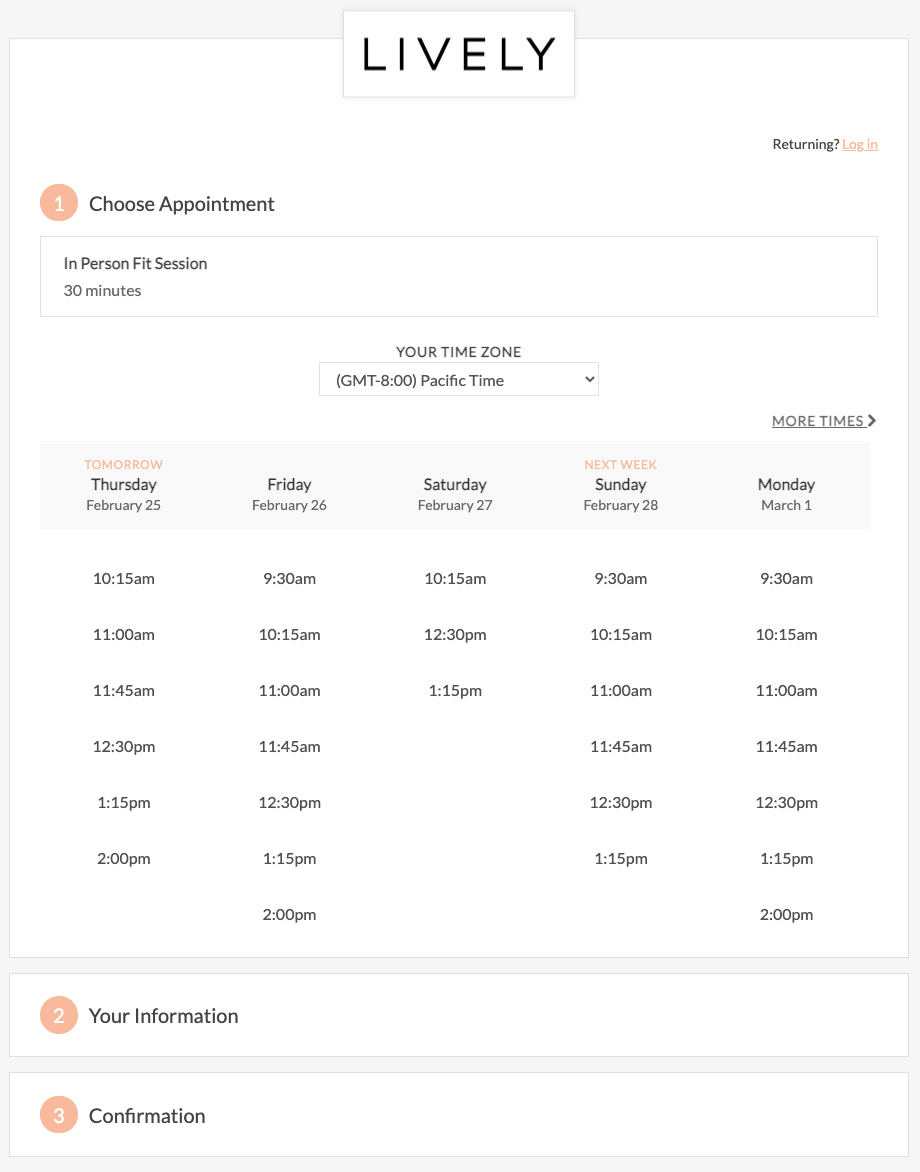Click the TOMORROW label above Thursday
This screenshot has height=1172, width=920.
point(123,464)
